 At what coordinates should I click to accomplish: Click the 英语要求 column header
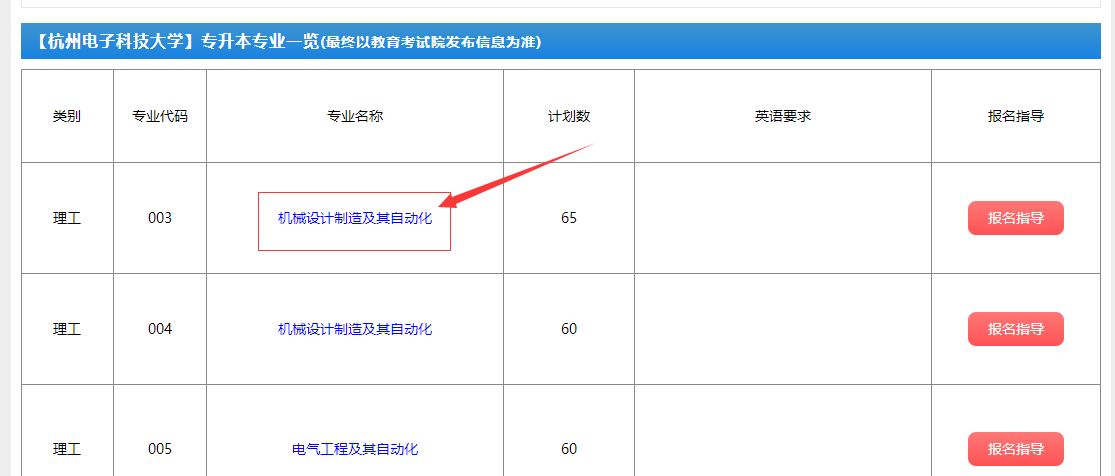tap(782, 116)
